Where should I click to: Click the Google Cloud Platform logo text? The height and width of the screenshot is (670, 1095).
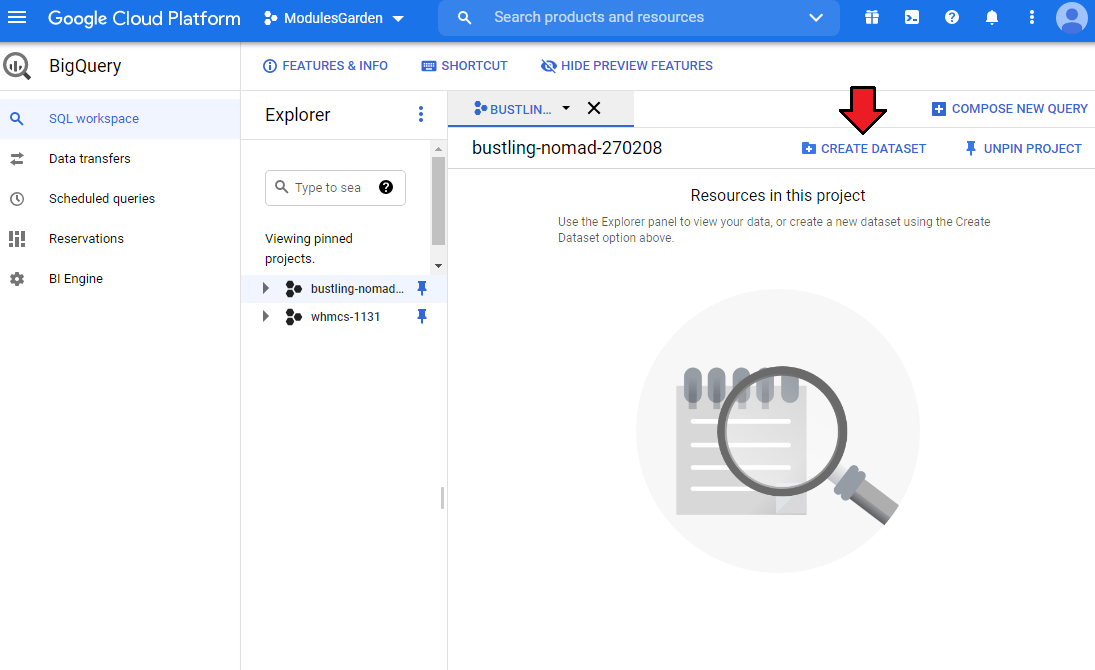point(144,18)
